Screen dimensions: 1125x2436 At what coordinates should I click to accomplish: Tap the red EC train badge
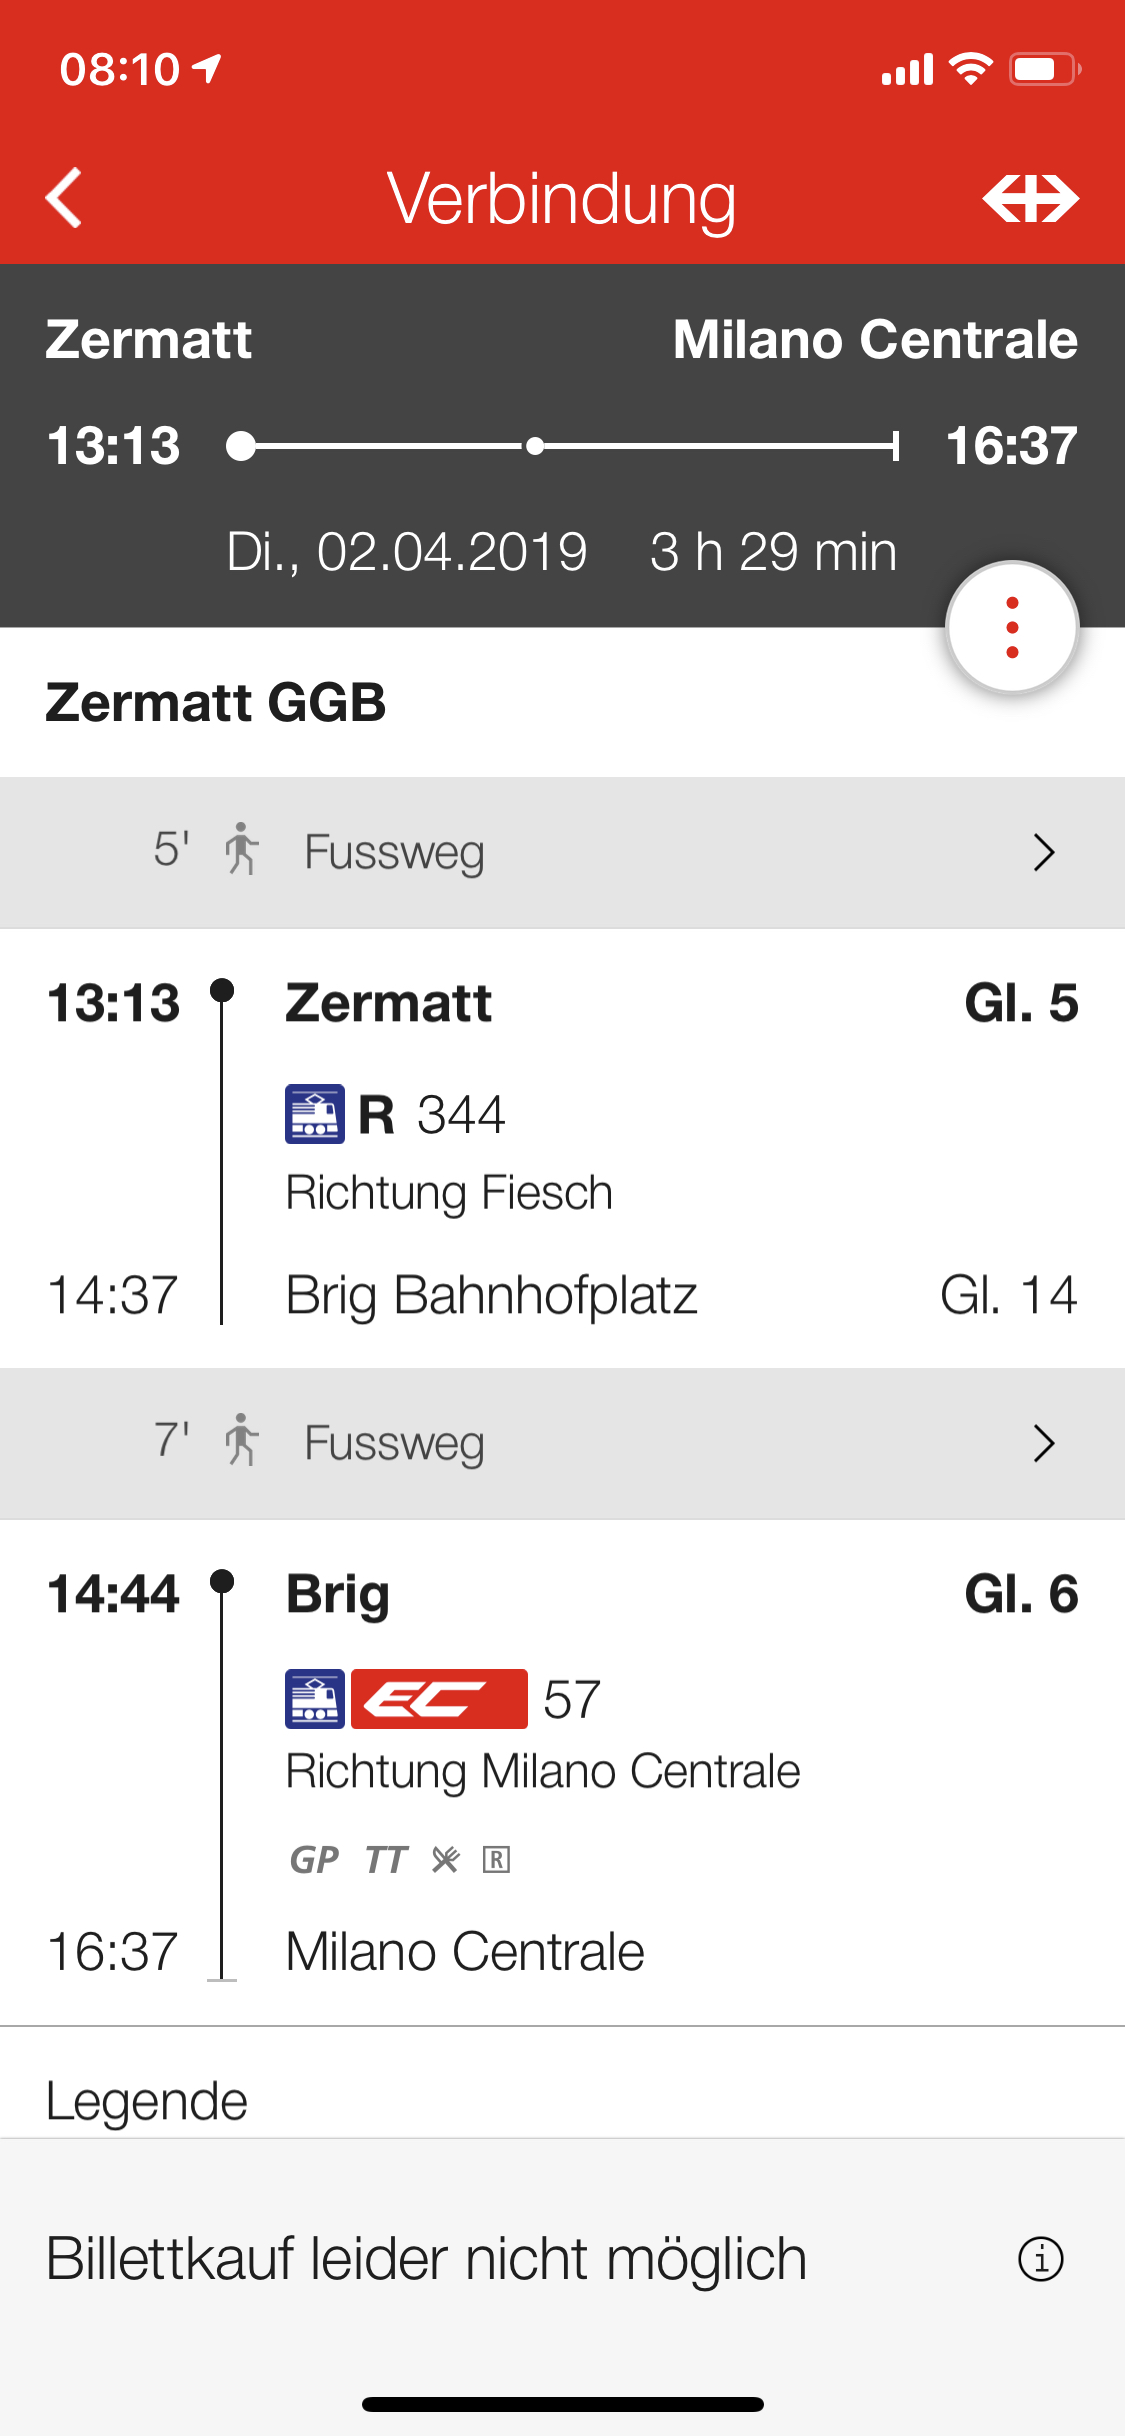tap(439, 1699)
